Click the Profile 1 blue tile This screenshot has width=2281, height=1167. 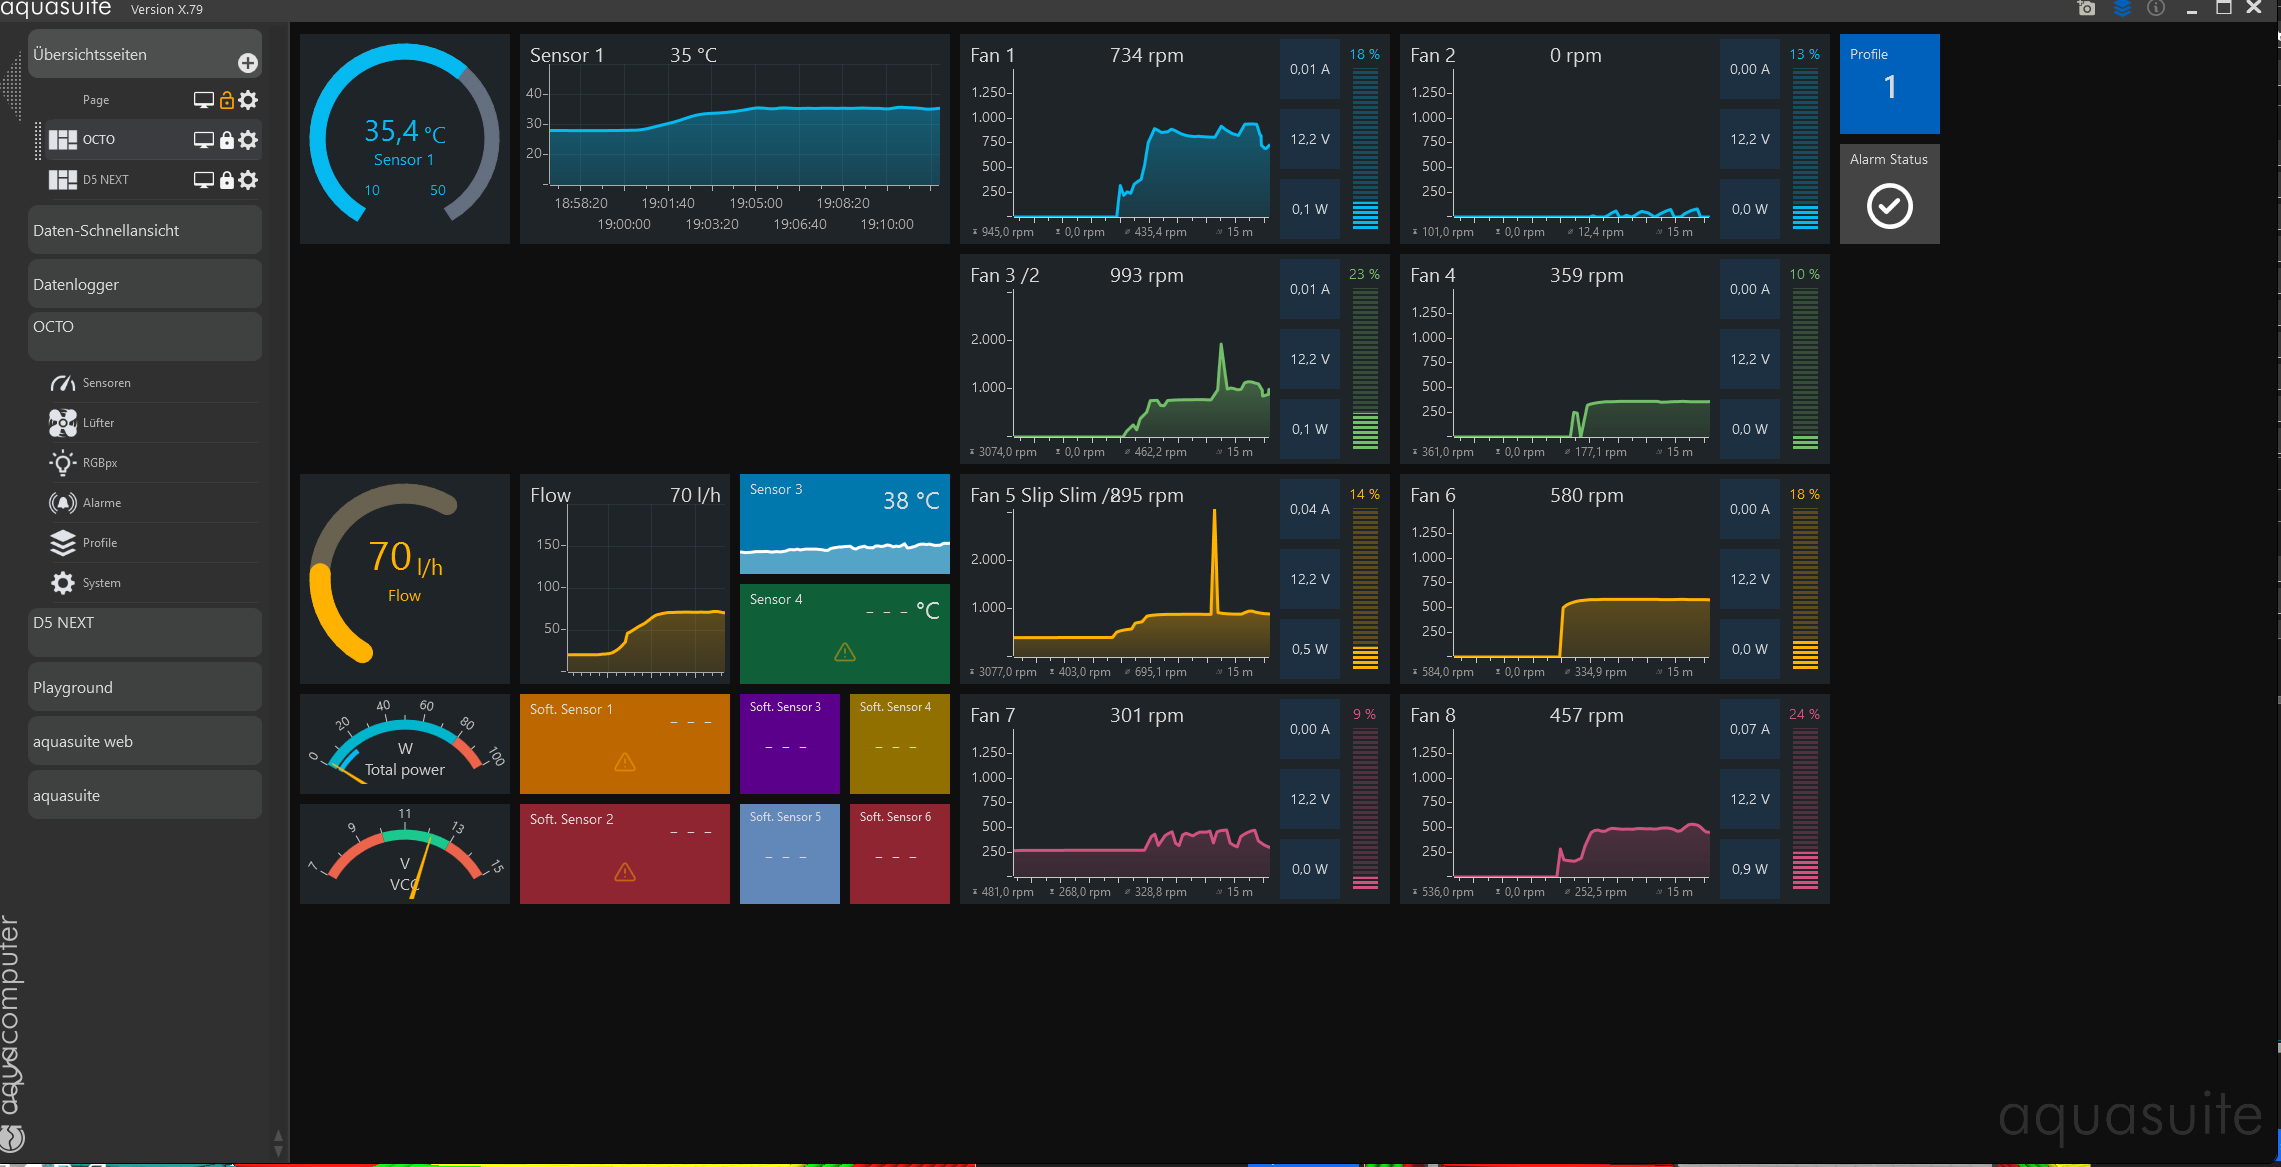pyautogui.click(x=1889, y=84)
